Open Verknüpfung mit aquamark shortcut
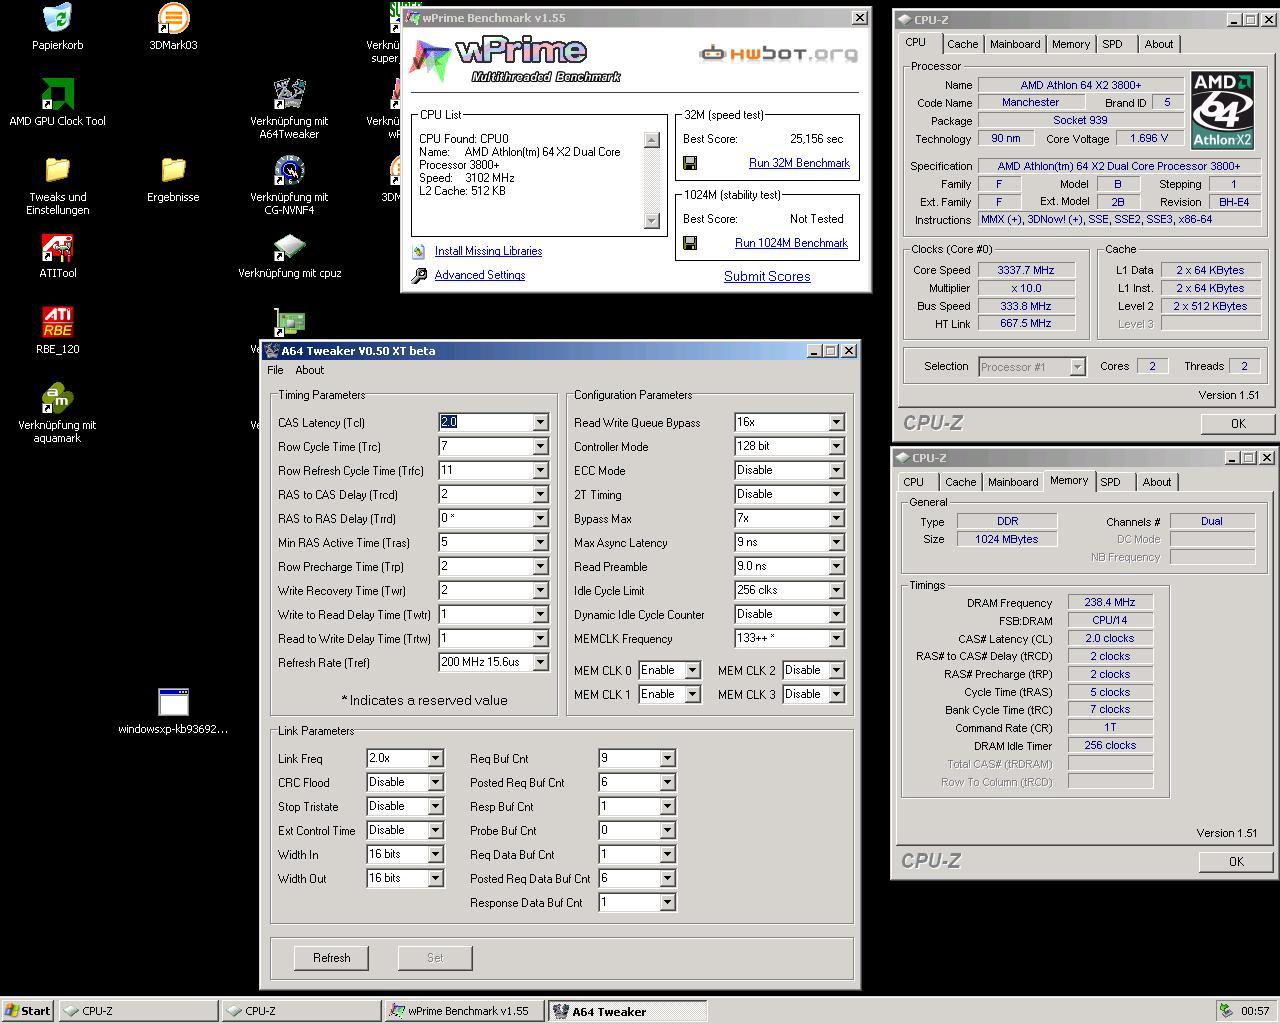This screenshot has width=1280, height=1024. 57,398
